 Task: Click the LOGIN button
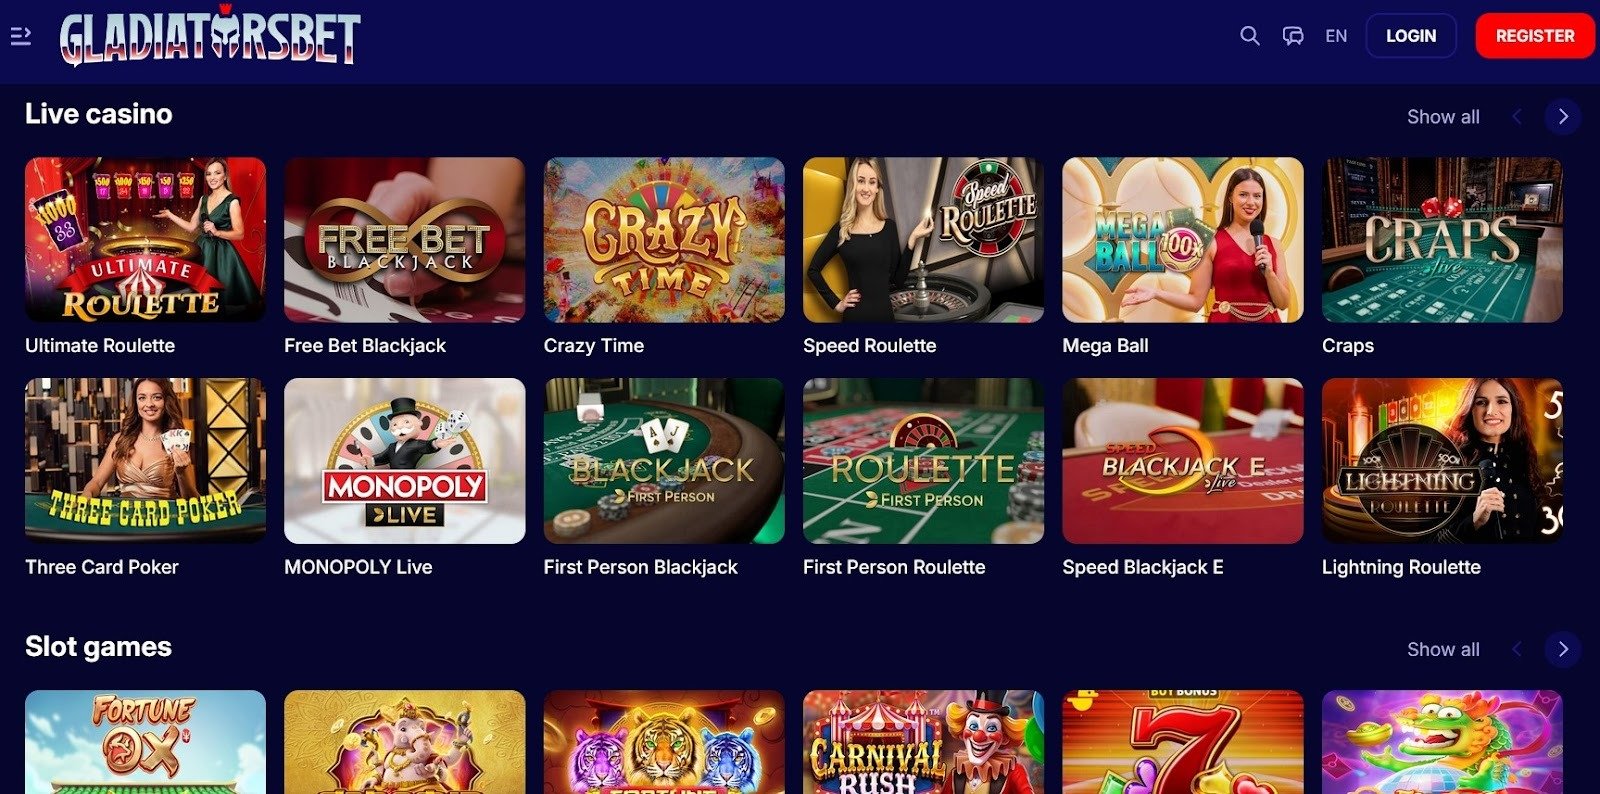(1411, 36)
